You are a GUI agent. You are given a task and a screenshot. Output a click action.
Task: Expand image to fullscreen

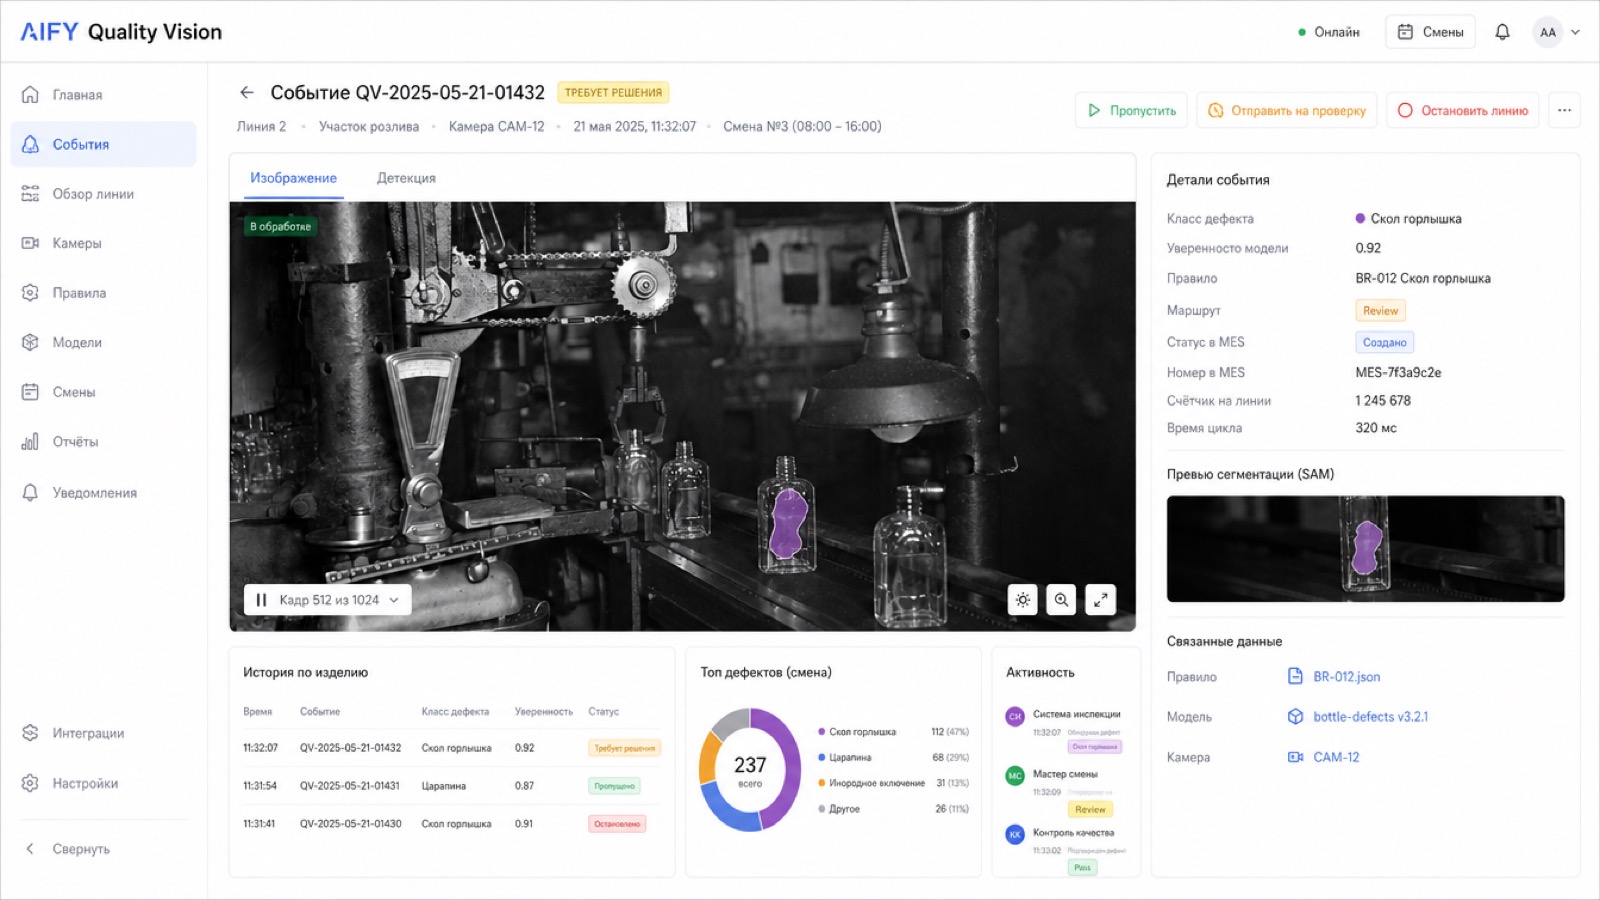pos(1100,600)
